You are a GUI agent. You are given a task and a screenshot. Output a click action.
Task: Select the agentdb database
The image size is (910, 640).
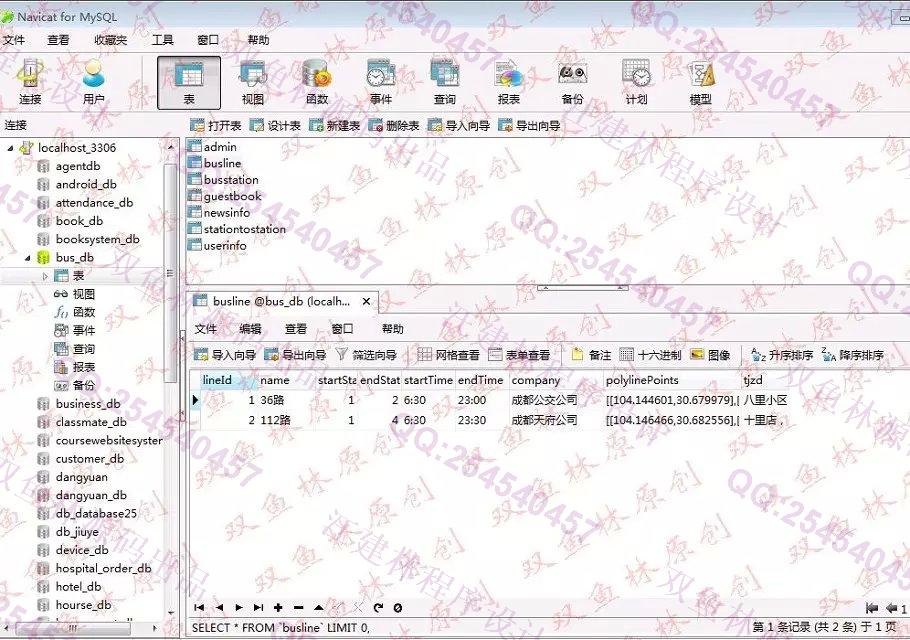tap(69, 167)
